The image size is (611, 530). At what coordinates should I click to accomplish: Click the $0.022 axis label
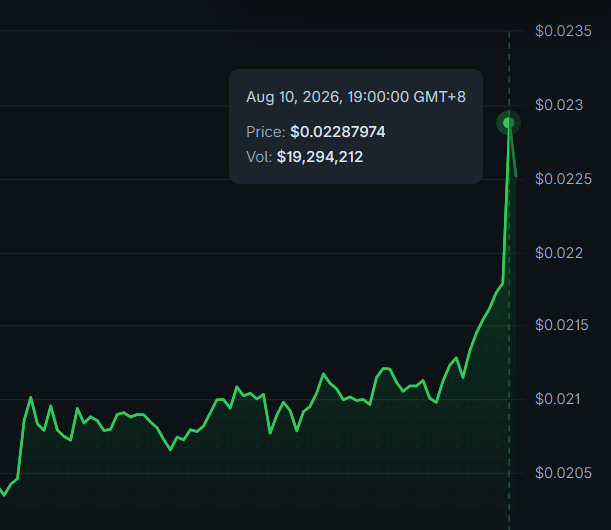(559, 253)
